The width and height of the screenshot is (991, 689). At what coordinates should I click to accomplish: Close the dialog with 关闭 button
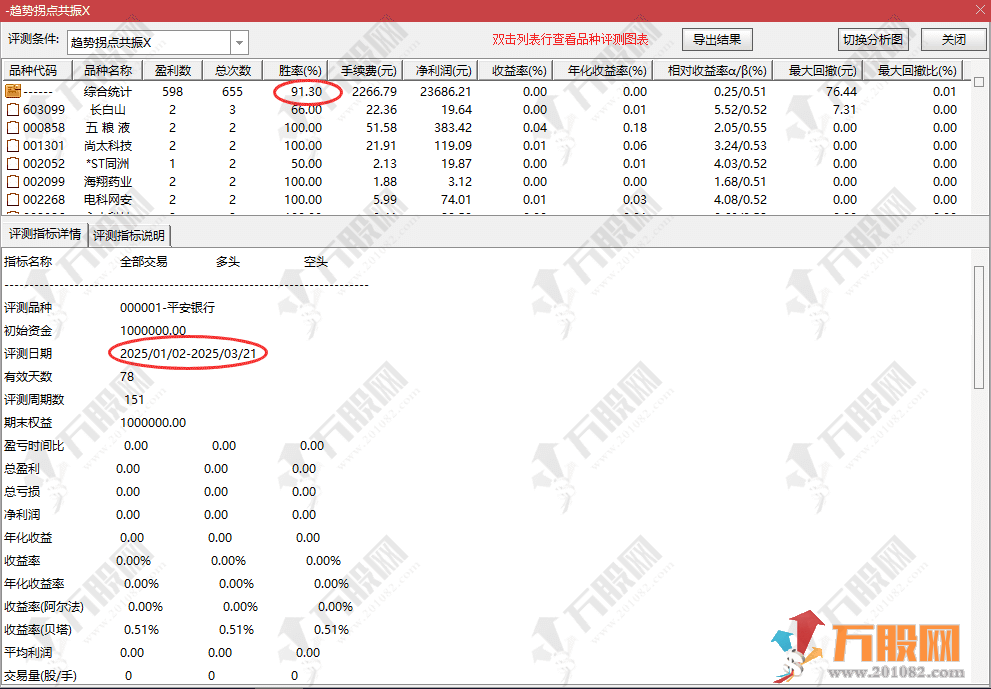[953, 40]
